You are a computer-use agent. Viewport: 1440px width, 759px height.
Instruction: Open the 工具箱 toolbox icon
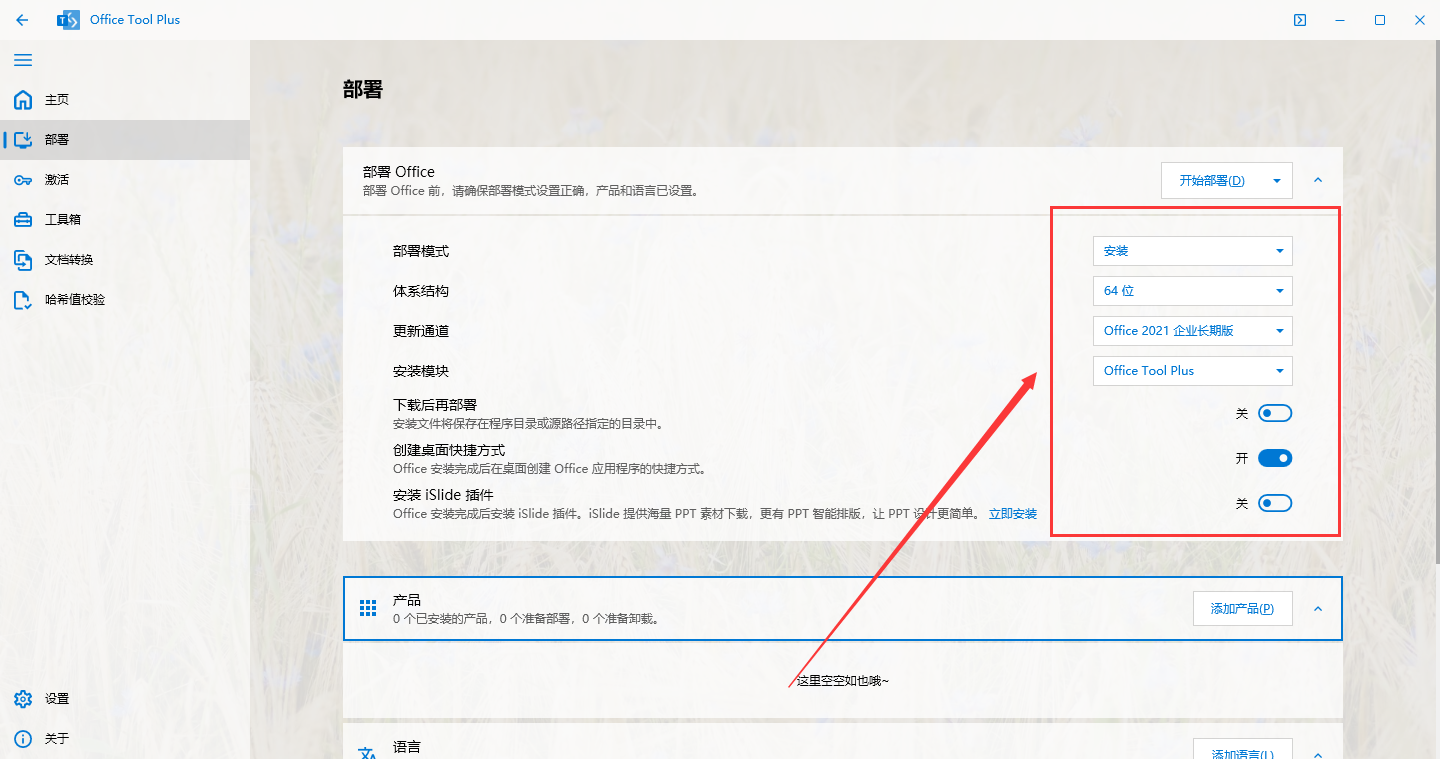(x=23, y=219)
